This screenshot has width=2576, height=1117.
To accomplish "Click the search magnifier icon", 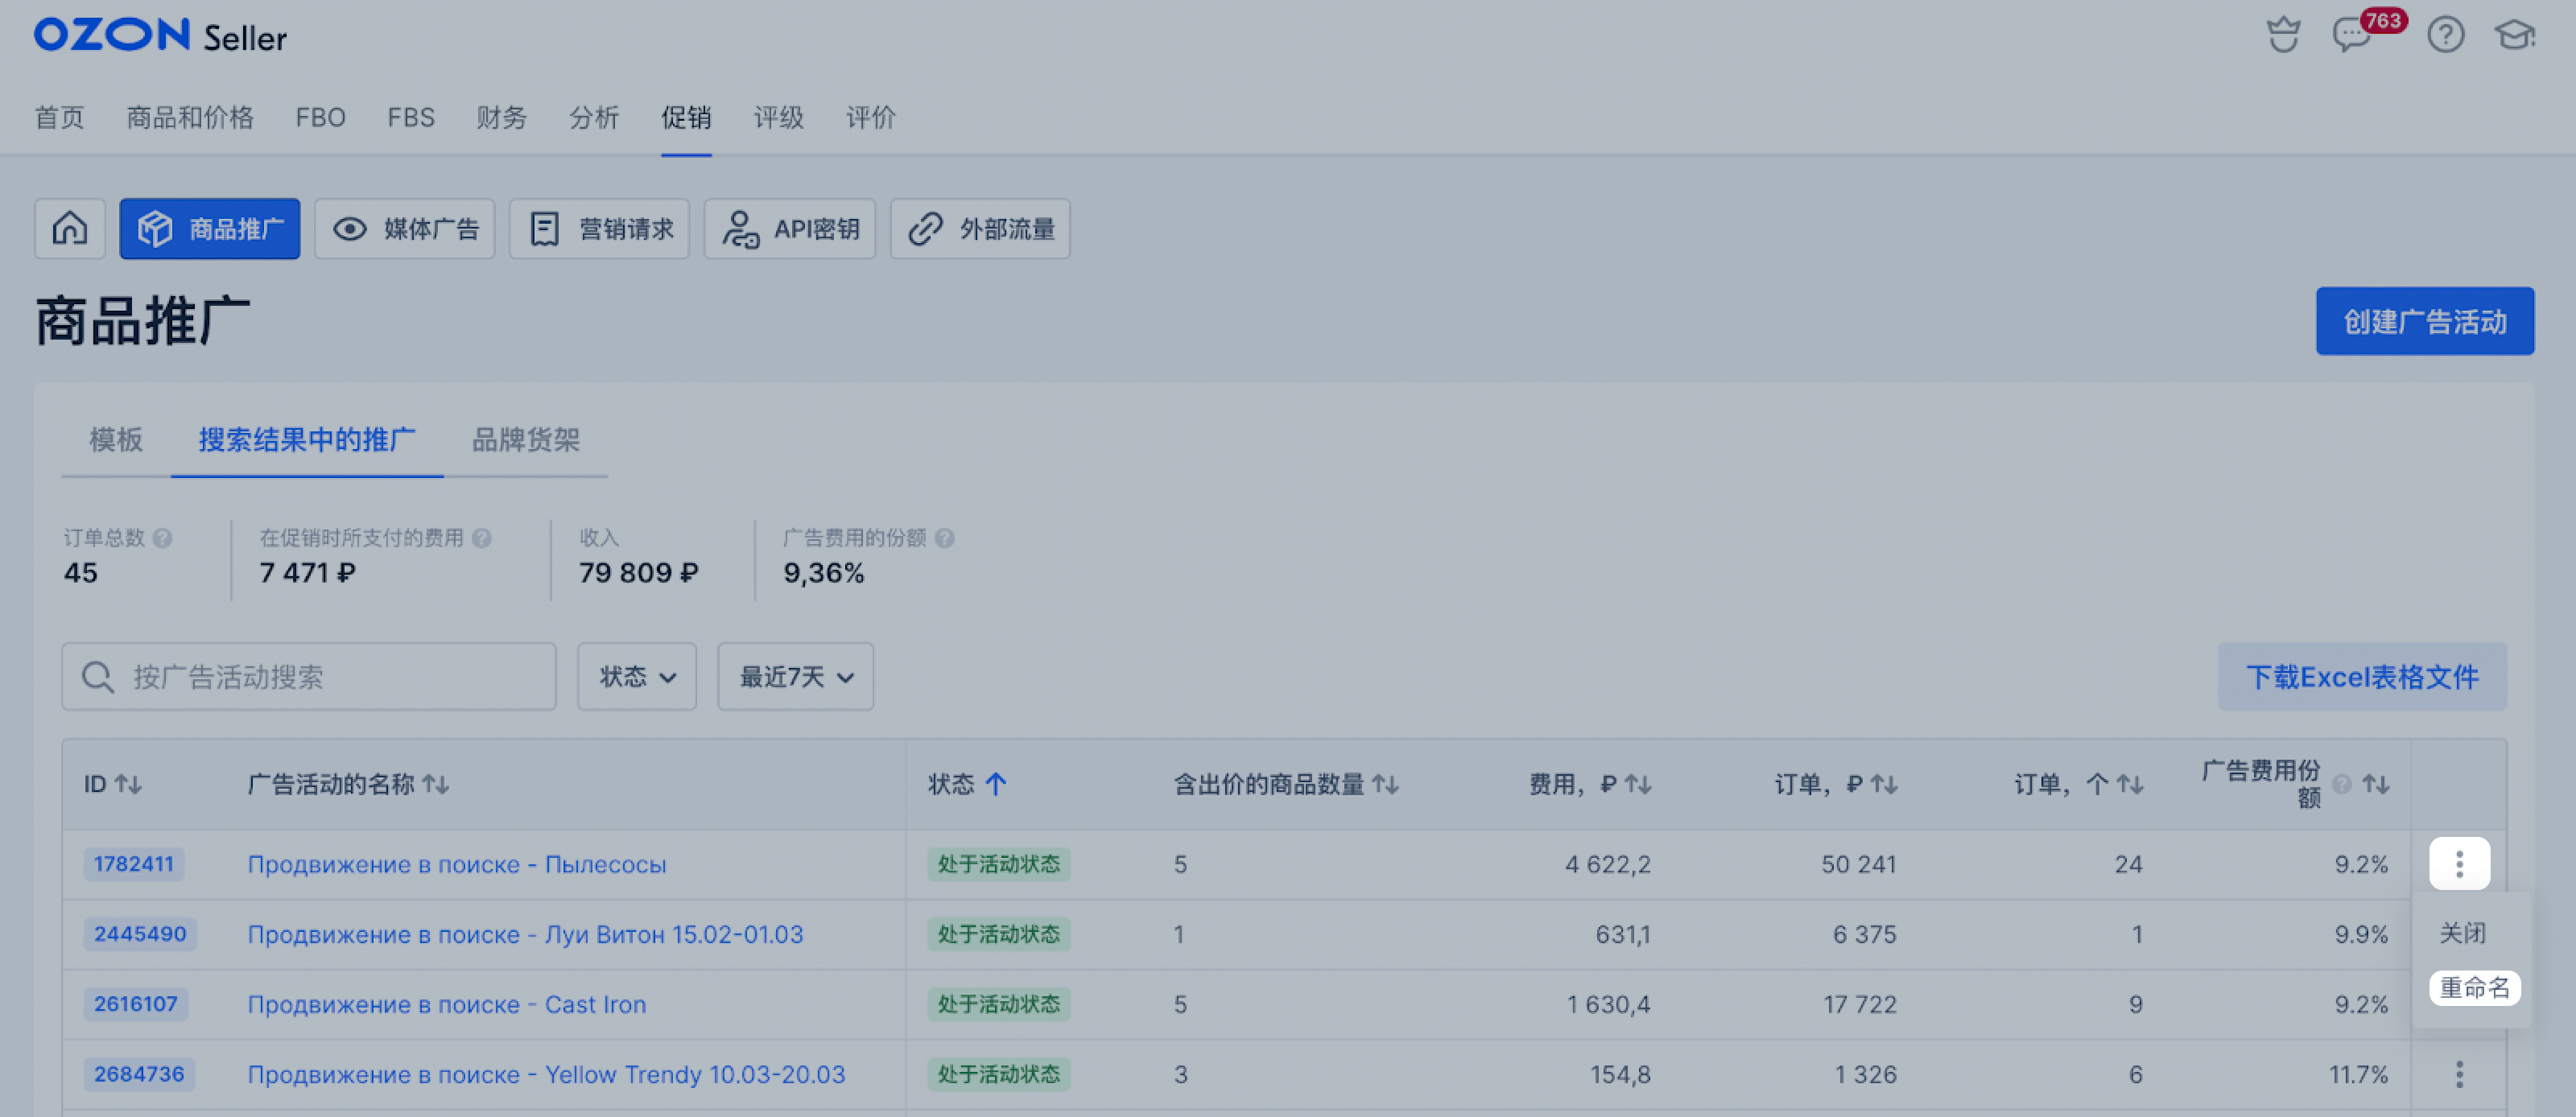I will (x=98, y=677).
